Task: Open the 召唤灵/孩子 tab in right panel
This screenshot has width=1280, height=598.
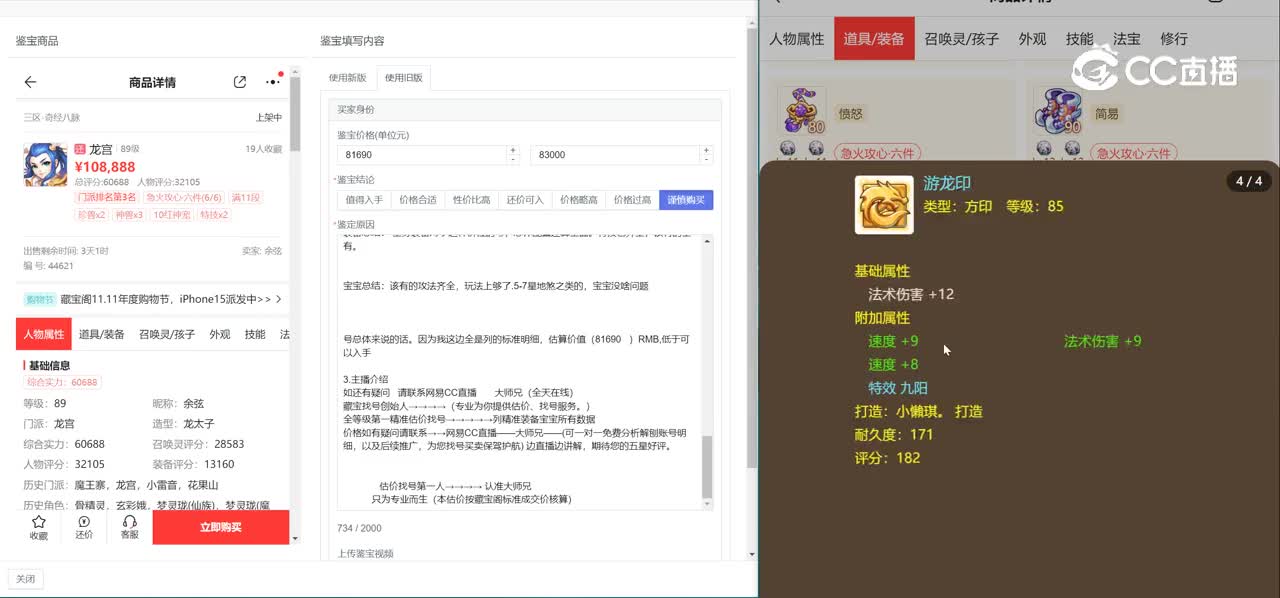Action: click(960, 39)
